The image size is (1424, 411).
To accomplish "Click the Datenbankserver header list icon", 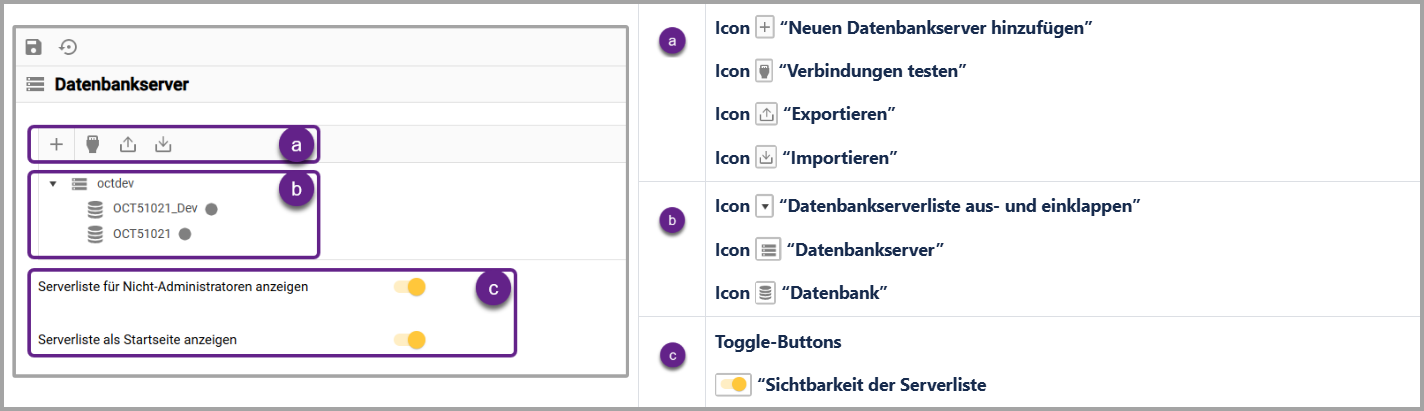I will coord(35,85).
